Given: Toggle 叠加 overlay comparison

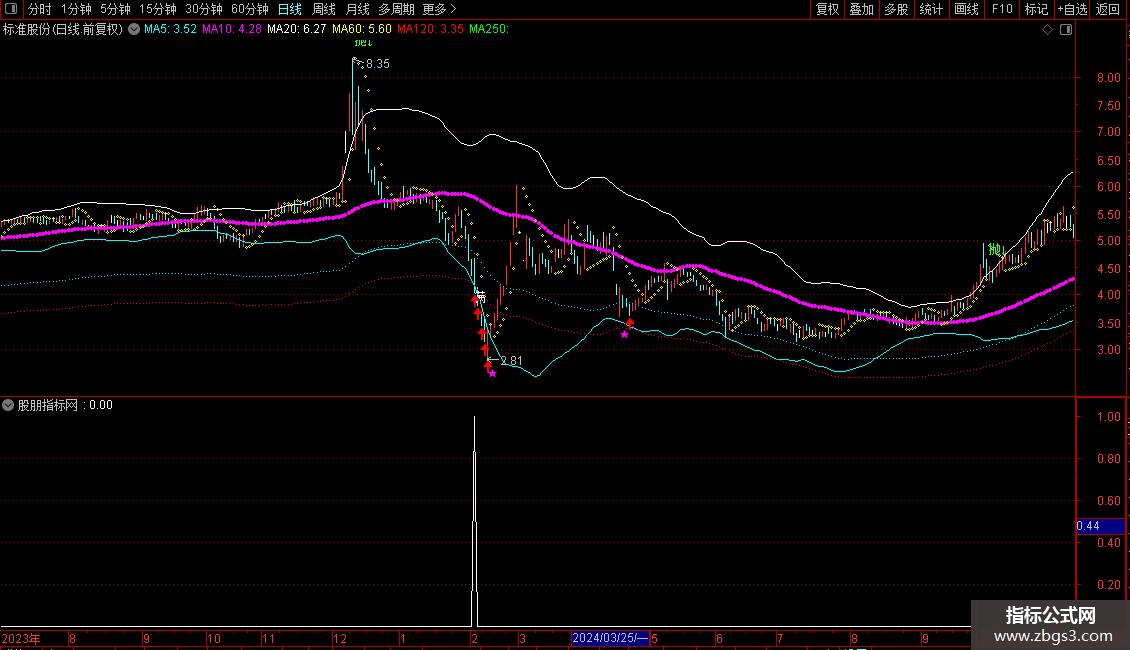Looking at the screenshot, I should 861,9.
